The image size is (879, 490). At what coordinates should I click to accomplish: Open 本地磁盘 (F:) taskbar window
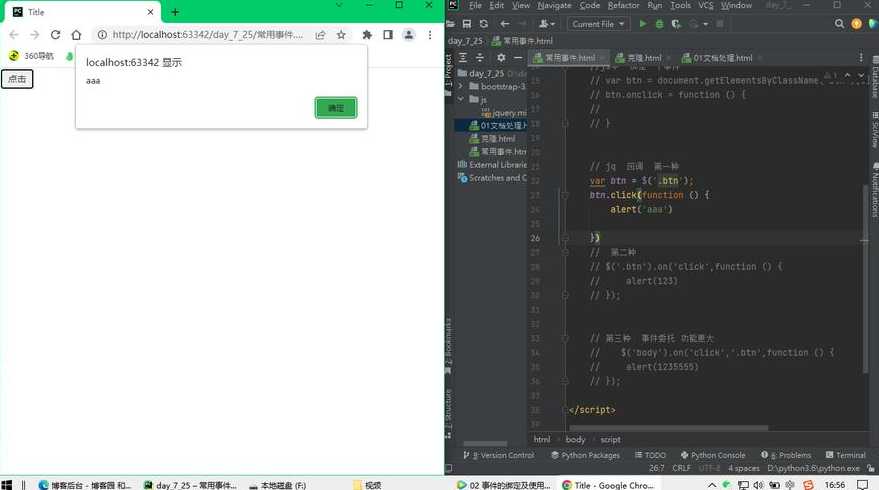tap(278, 485)
